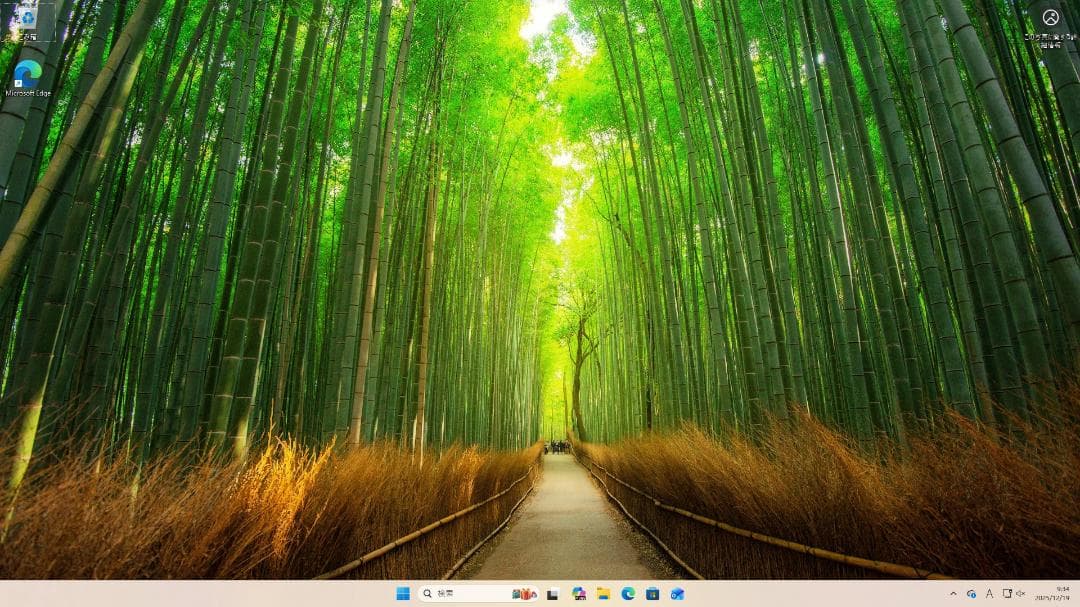Open Task View on the taskbar
Screen dimensions: 1080x607
(551, 593)
